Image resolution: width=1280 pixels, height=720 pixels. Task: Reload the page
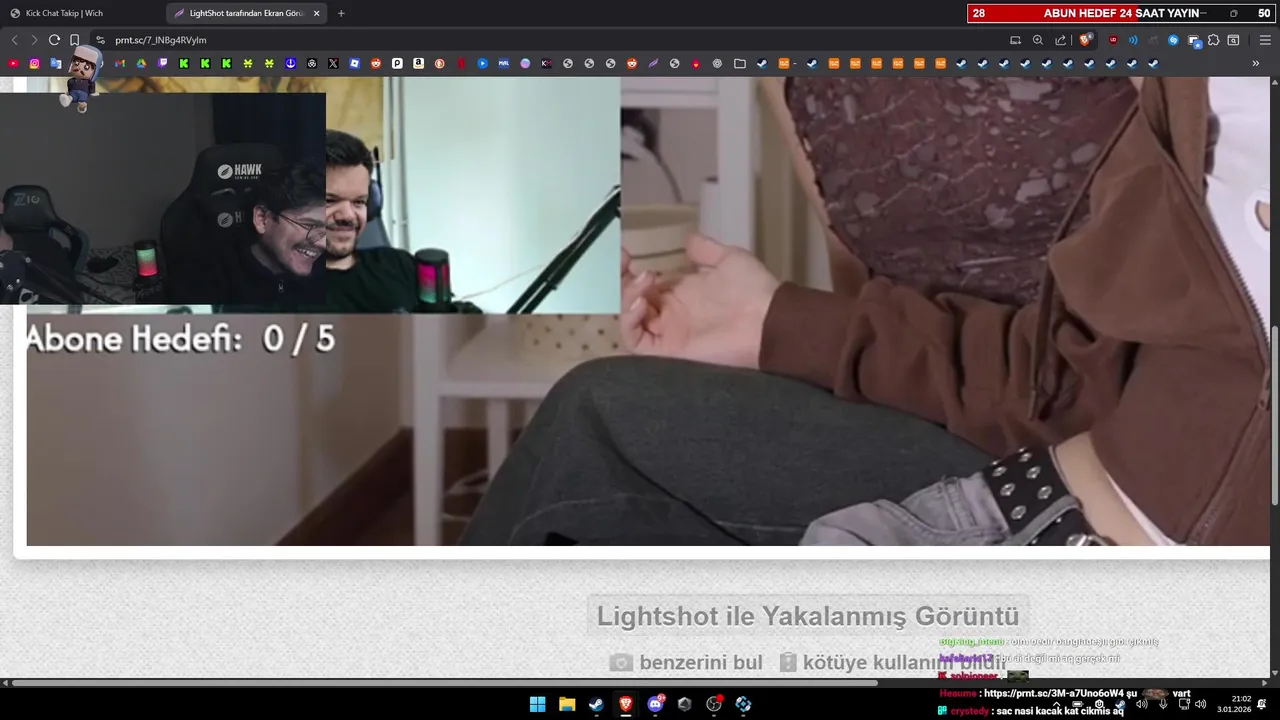point(54,40)
